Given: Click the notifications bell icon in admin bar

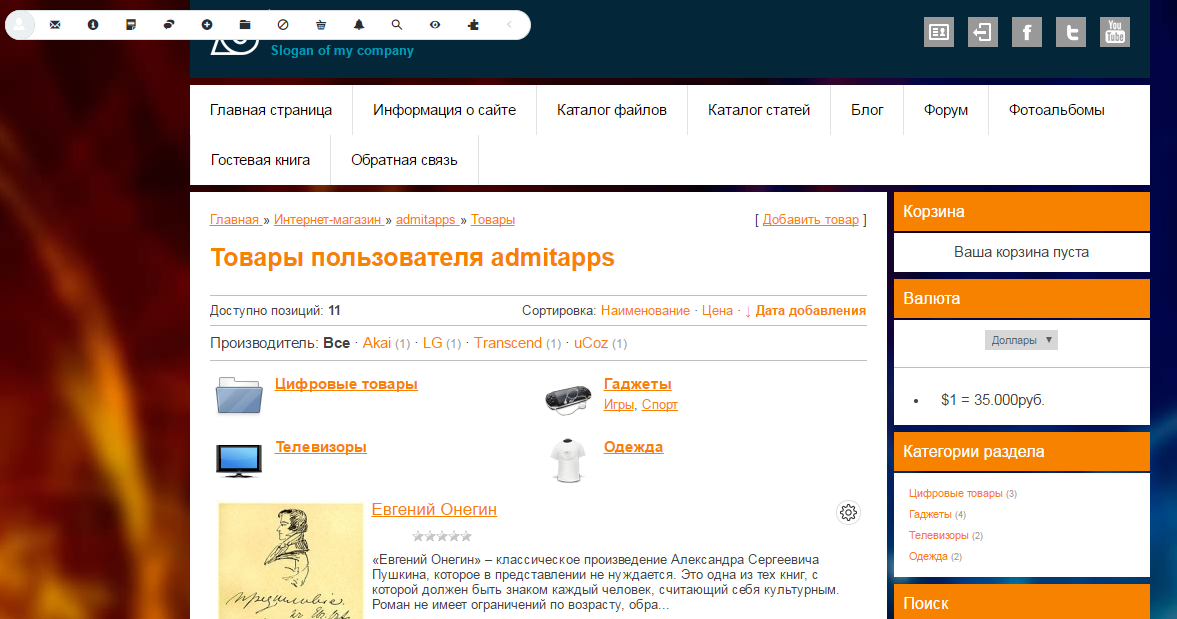Looking at the screenshot, I should point(358,24).
